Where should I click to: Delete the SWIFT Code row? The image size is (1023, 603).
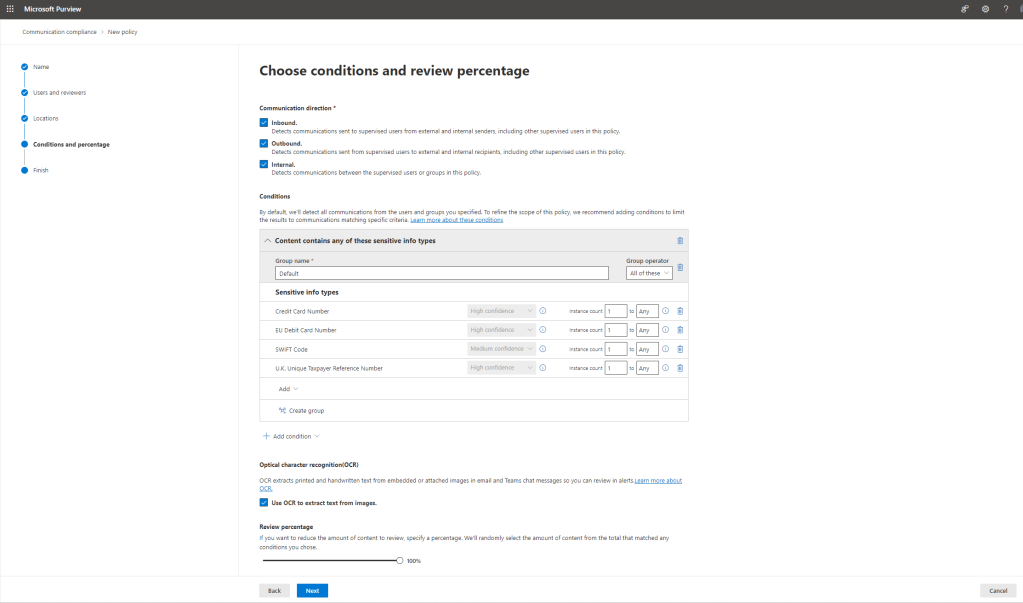click(x=680, y=349)
